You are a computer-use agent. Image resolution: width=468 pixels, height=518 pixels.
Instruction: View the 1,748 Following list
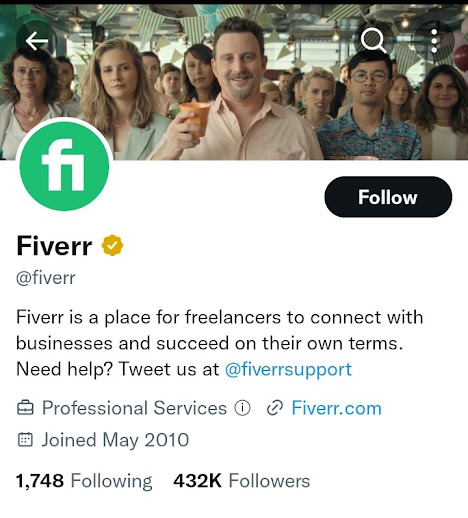tap(84, 481)
